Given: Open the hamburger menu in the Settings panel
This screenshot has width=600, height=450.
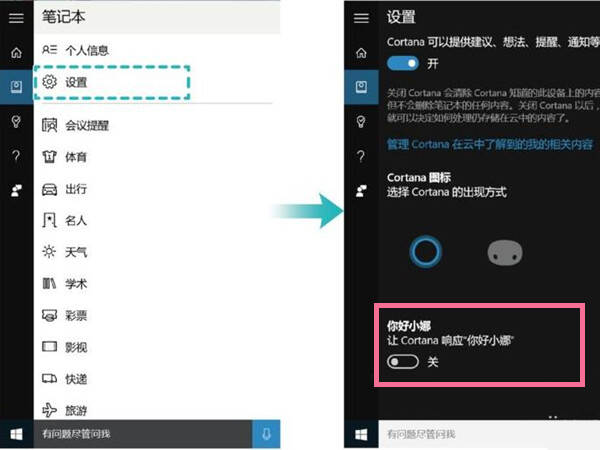Looking at the screenshot, I should pyautogui.click(x=361, y=18).
